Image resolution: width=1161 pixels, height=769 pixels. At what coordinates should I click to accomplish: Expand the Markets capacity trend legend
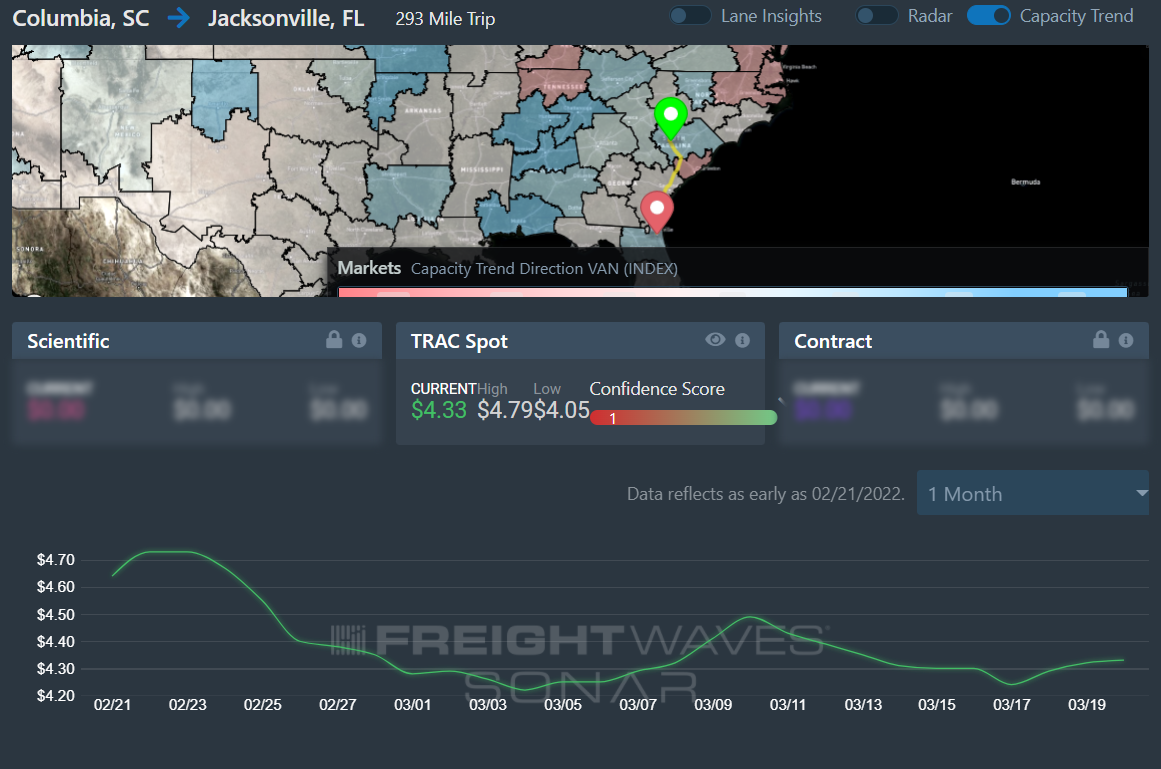pos(508,269)
